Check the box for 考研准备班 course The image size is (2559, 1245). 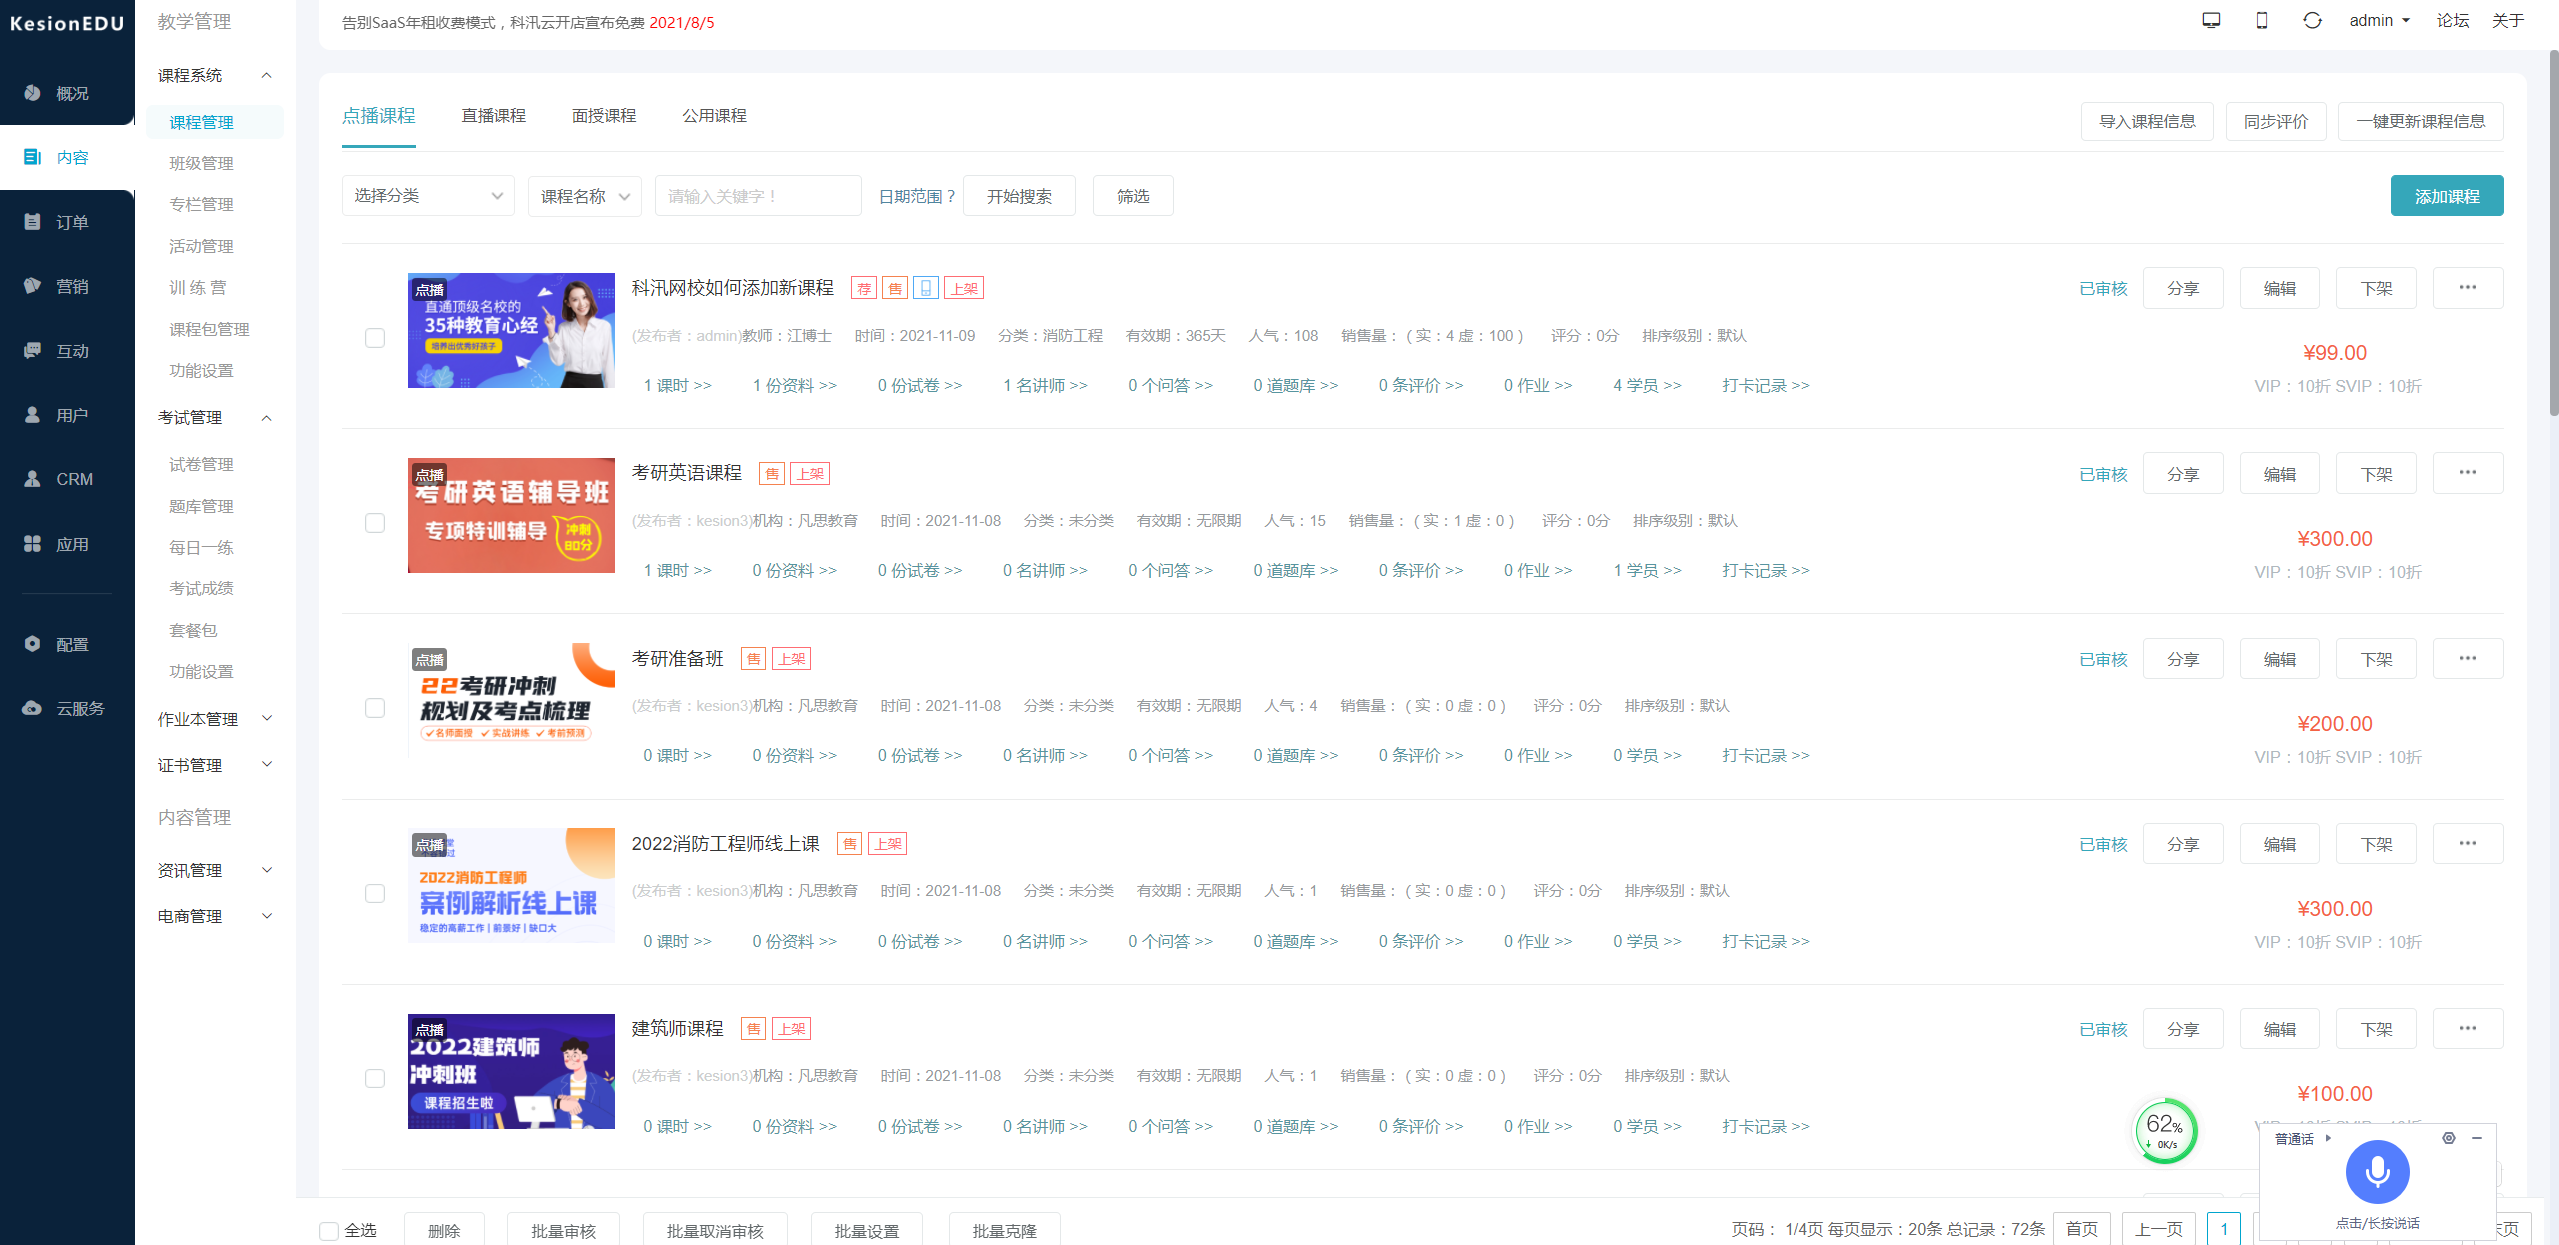(375, 708)
